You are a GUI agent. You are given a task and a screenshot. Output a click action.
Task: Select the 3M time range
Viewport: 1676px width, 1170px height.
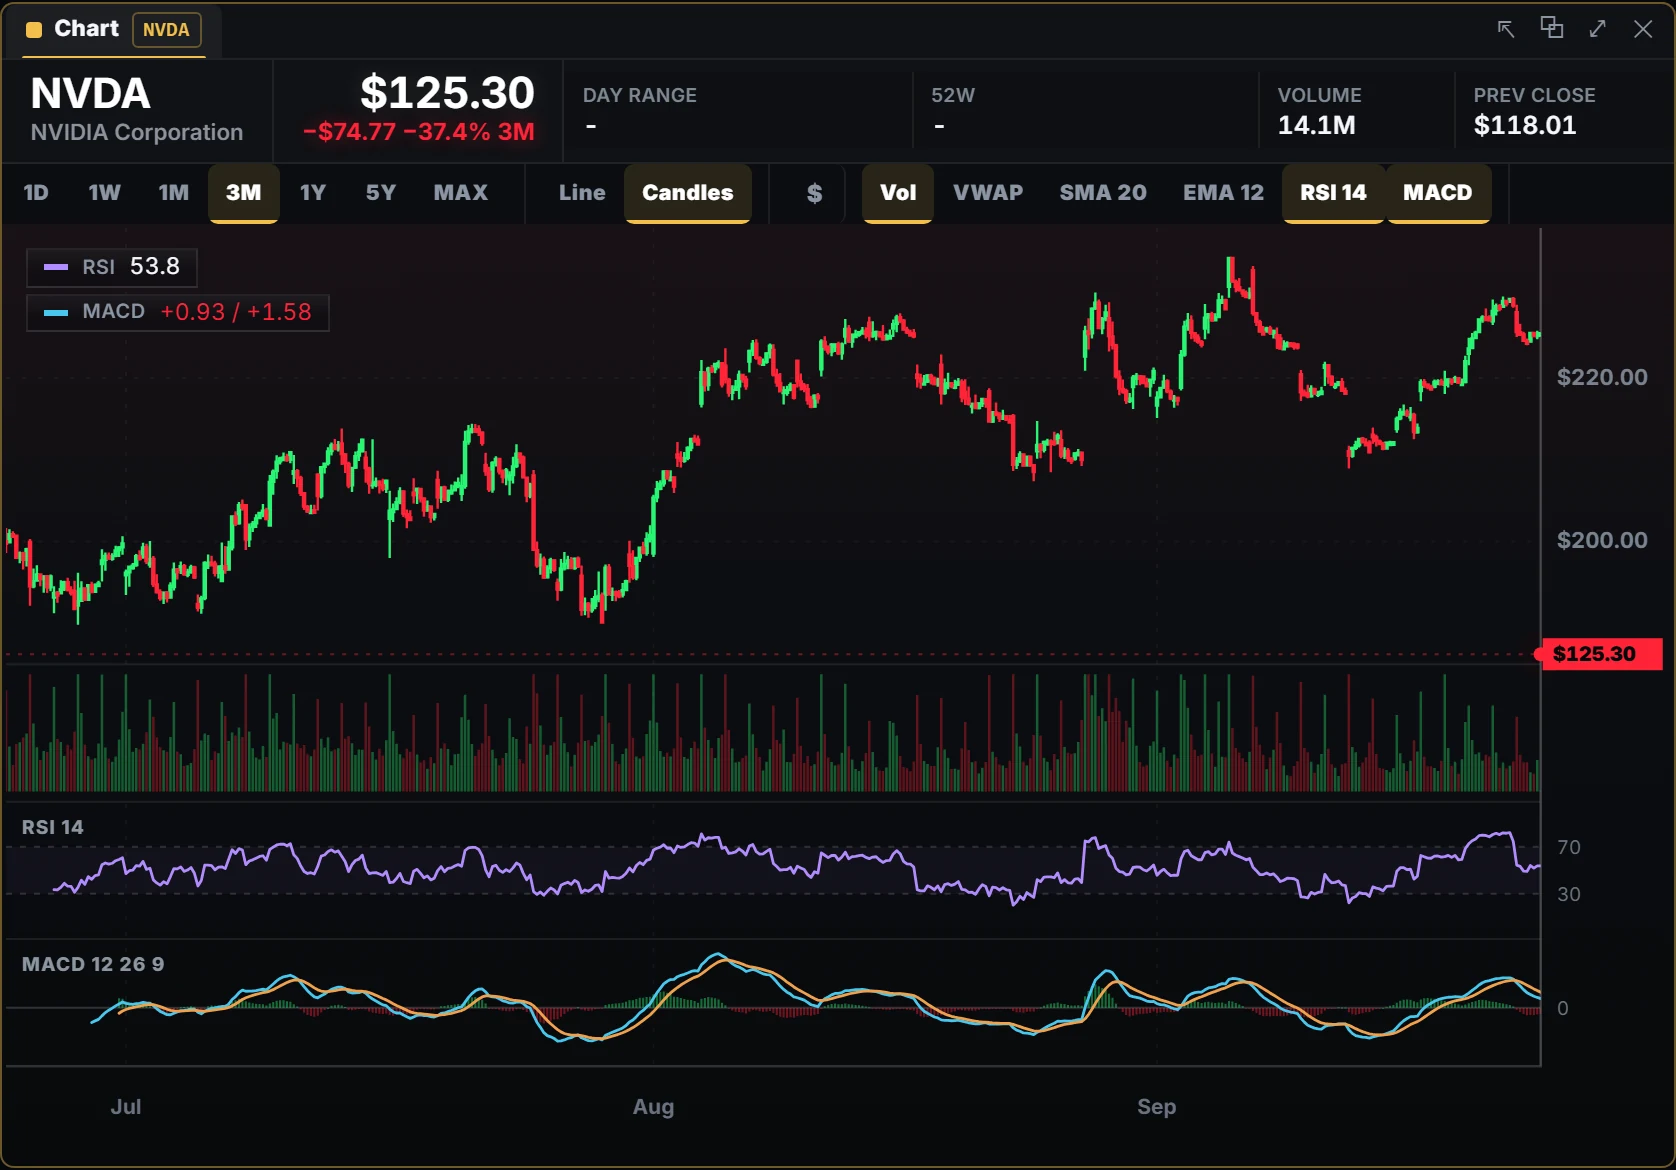click(243, 192)
